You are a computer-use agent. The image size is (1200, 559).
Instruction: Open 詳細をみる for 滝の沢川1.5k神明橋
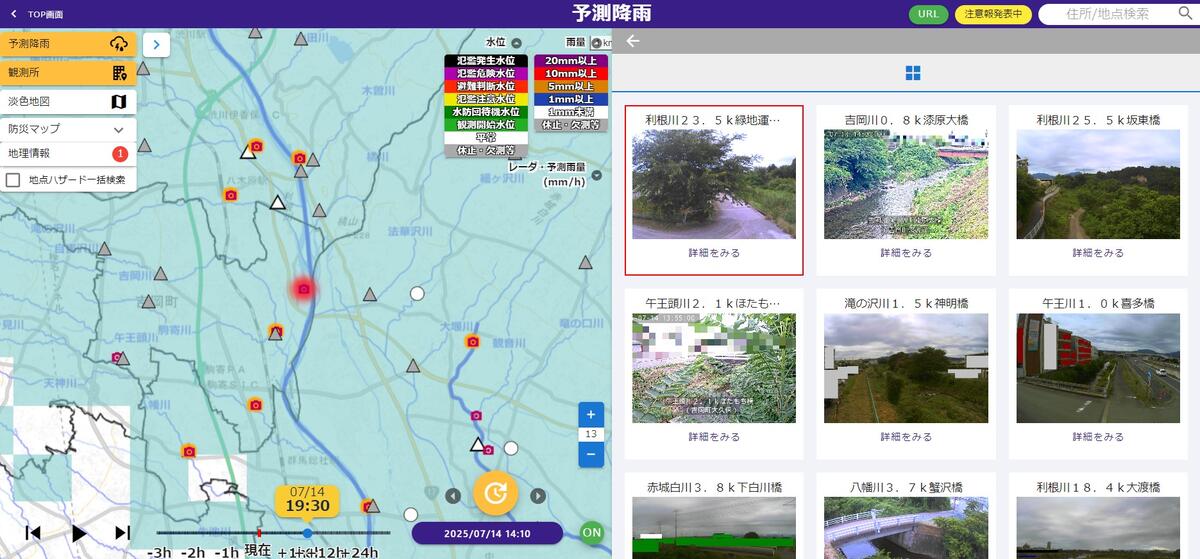(x=906, y=437)
